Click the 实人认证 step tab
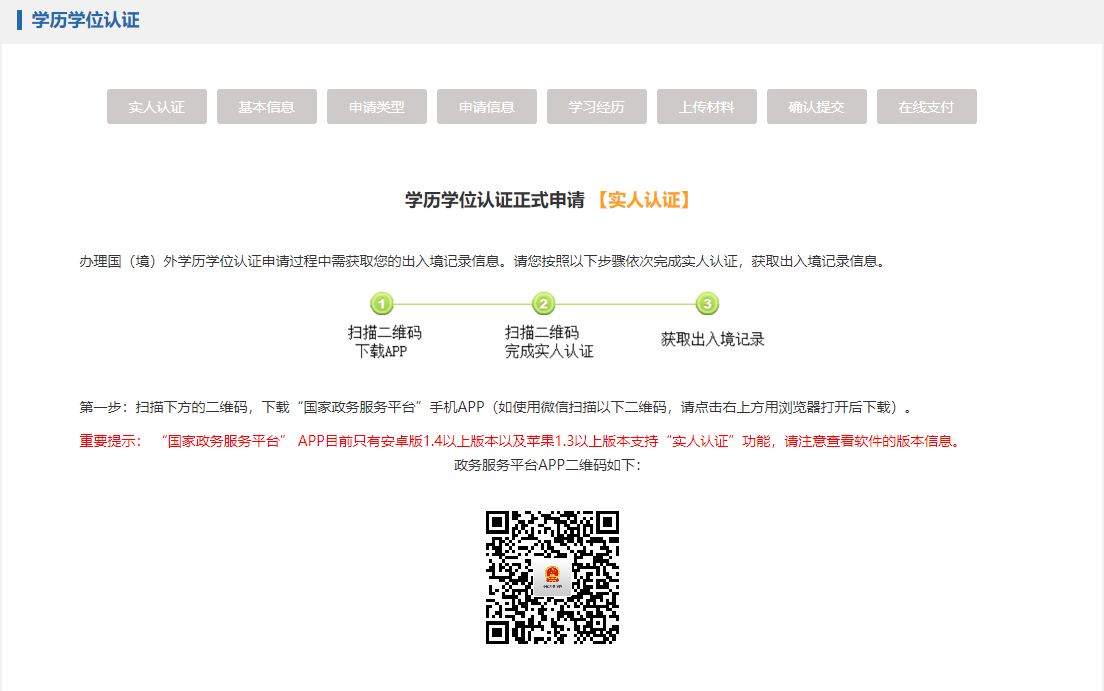1104x691 pixels. click(157, 107)
